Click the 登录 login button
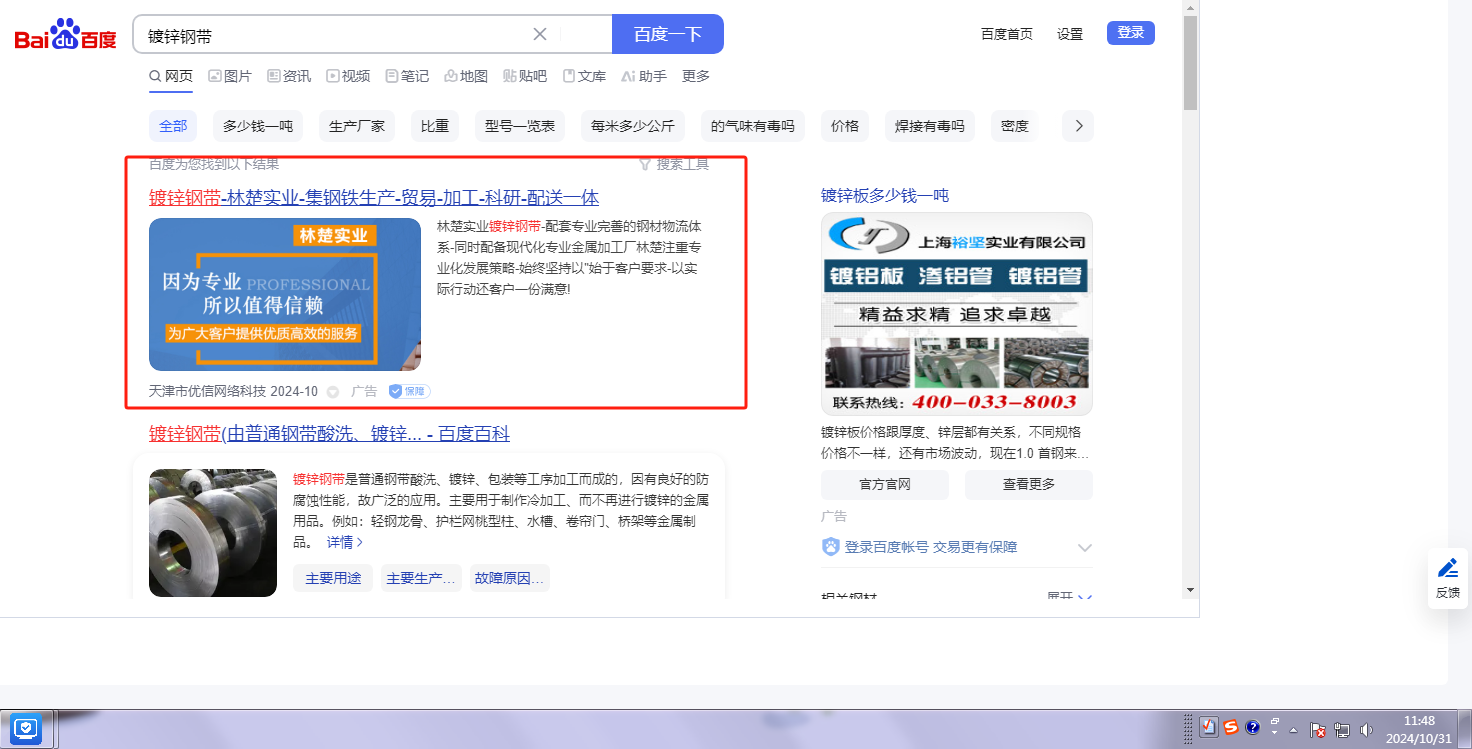Screen dimensions: 1472x749 (x=1131, y=33)
